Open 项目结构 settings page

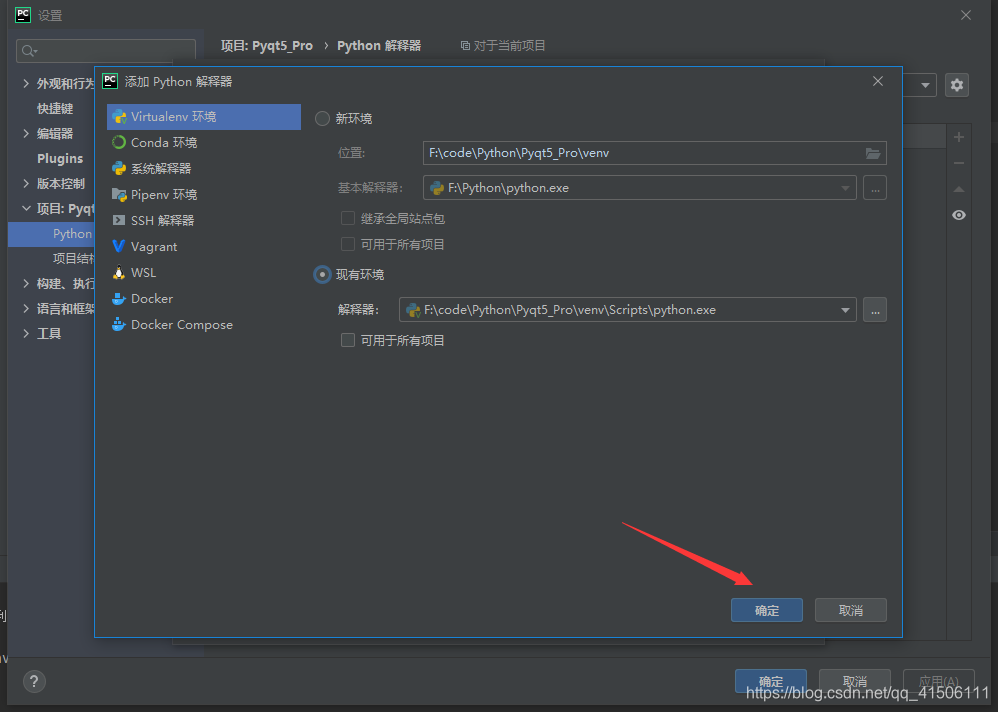pos(73,258)
